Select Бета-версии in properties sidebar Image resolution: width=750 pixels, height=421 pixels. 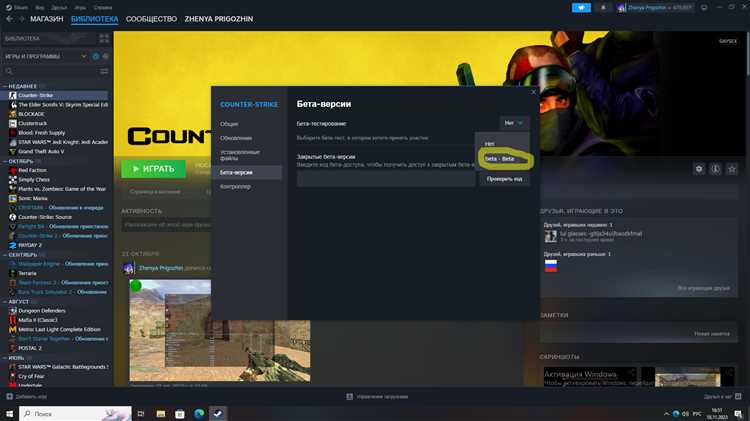point(248,172)
